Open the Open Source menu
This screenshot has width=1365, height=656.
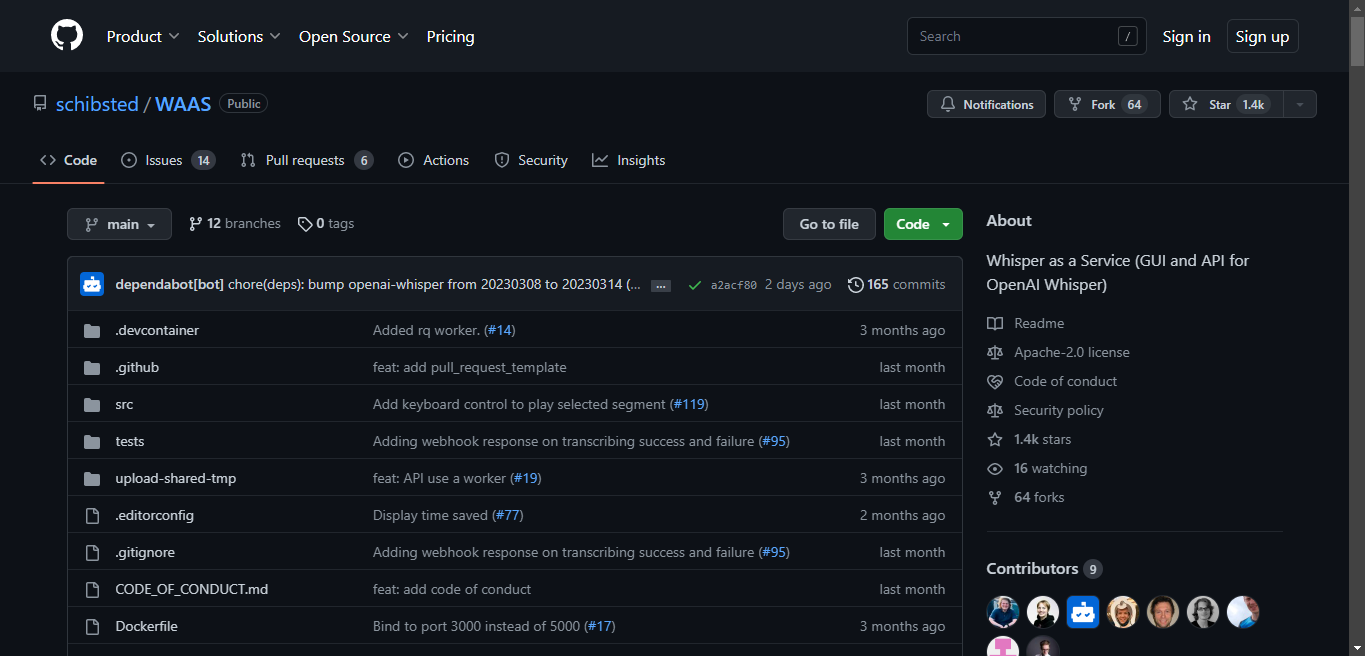[354, 36]
